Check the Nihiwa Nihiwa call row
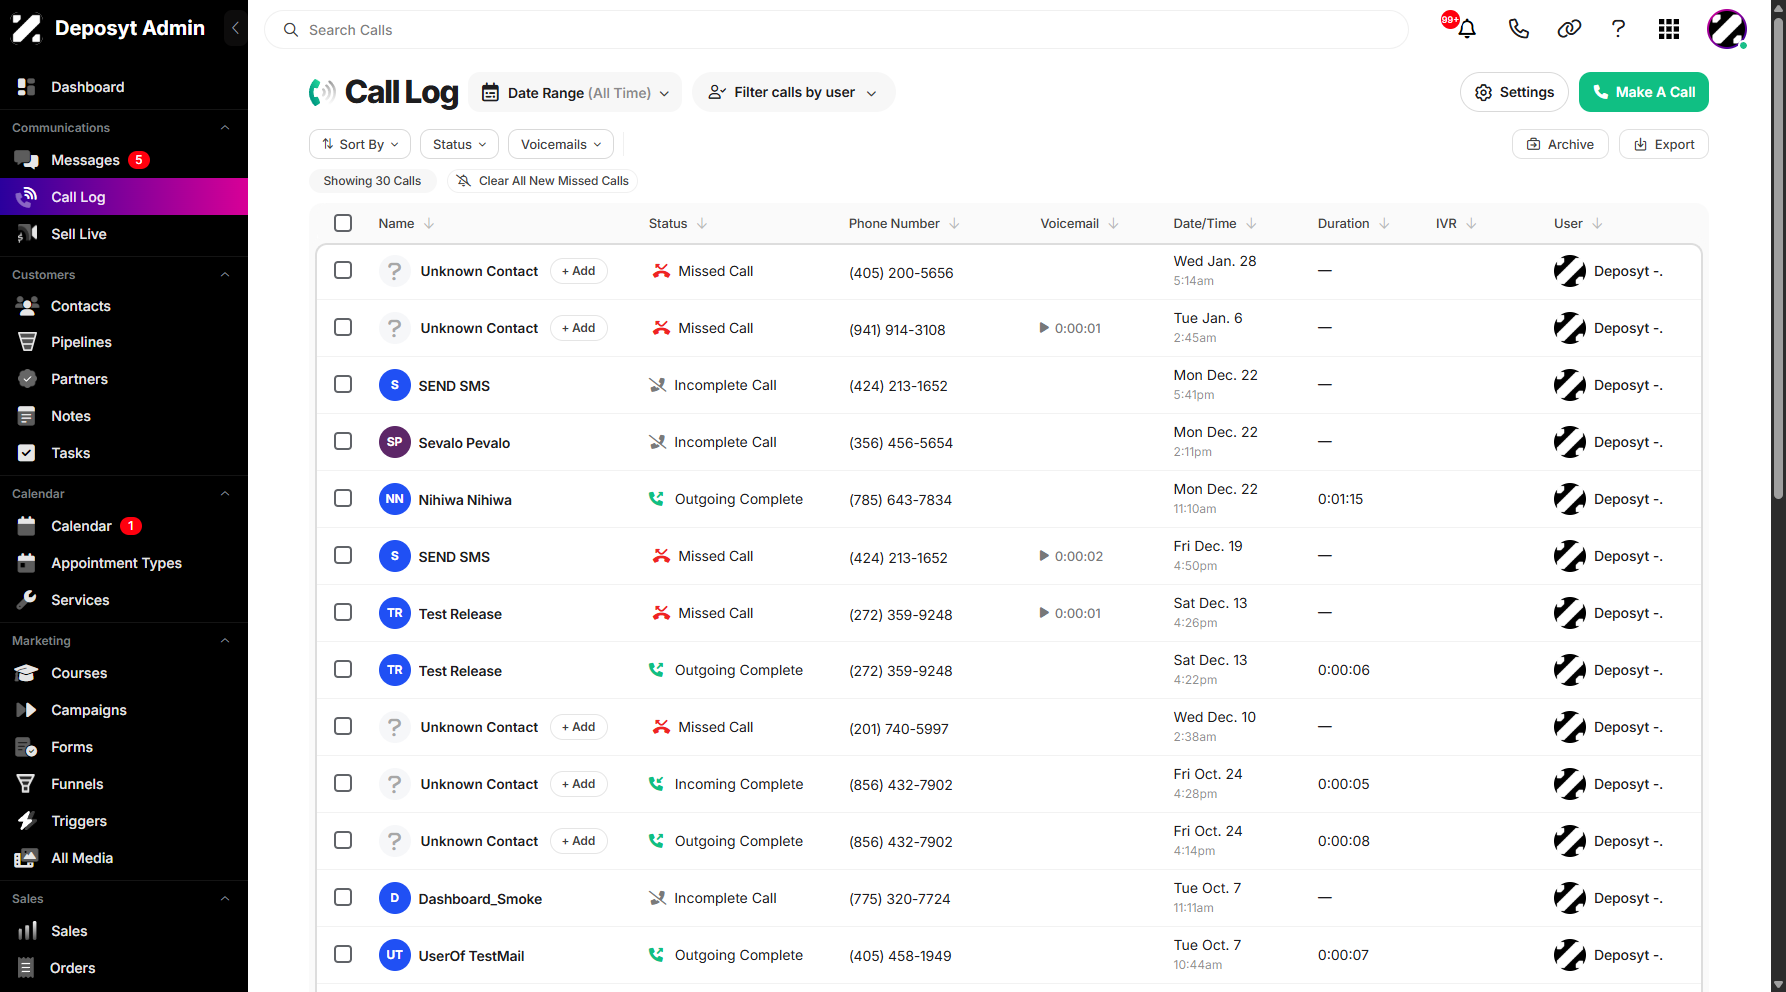1786x992 pixels. pyautogui.click(x=343, y=498)
